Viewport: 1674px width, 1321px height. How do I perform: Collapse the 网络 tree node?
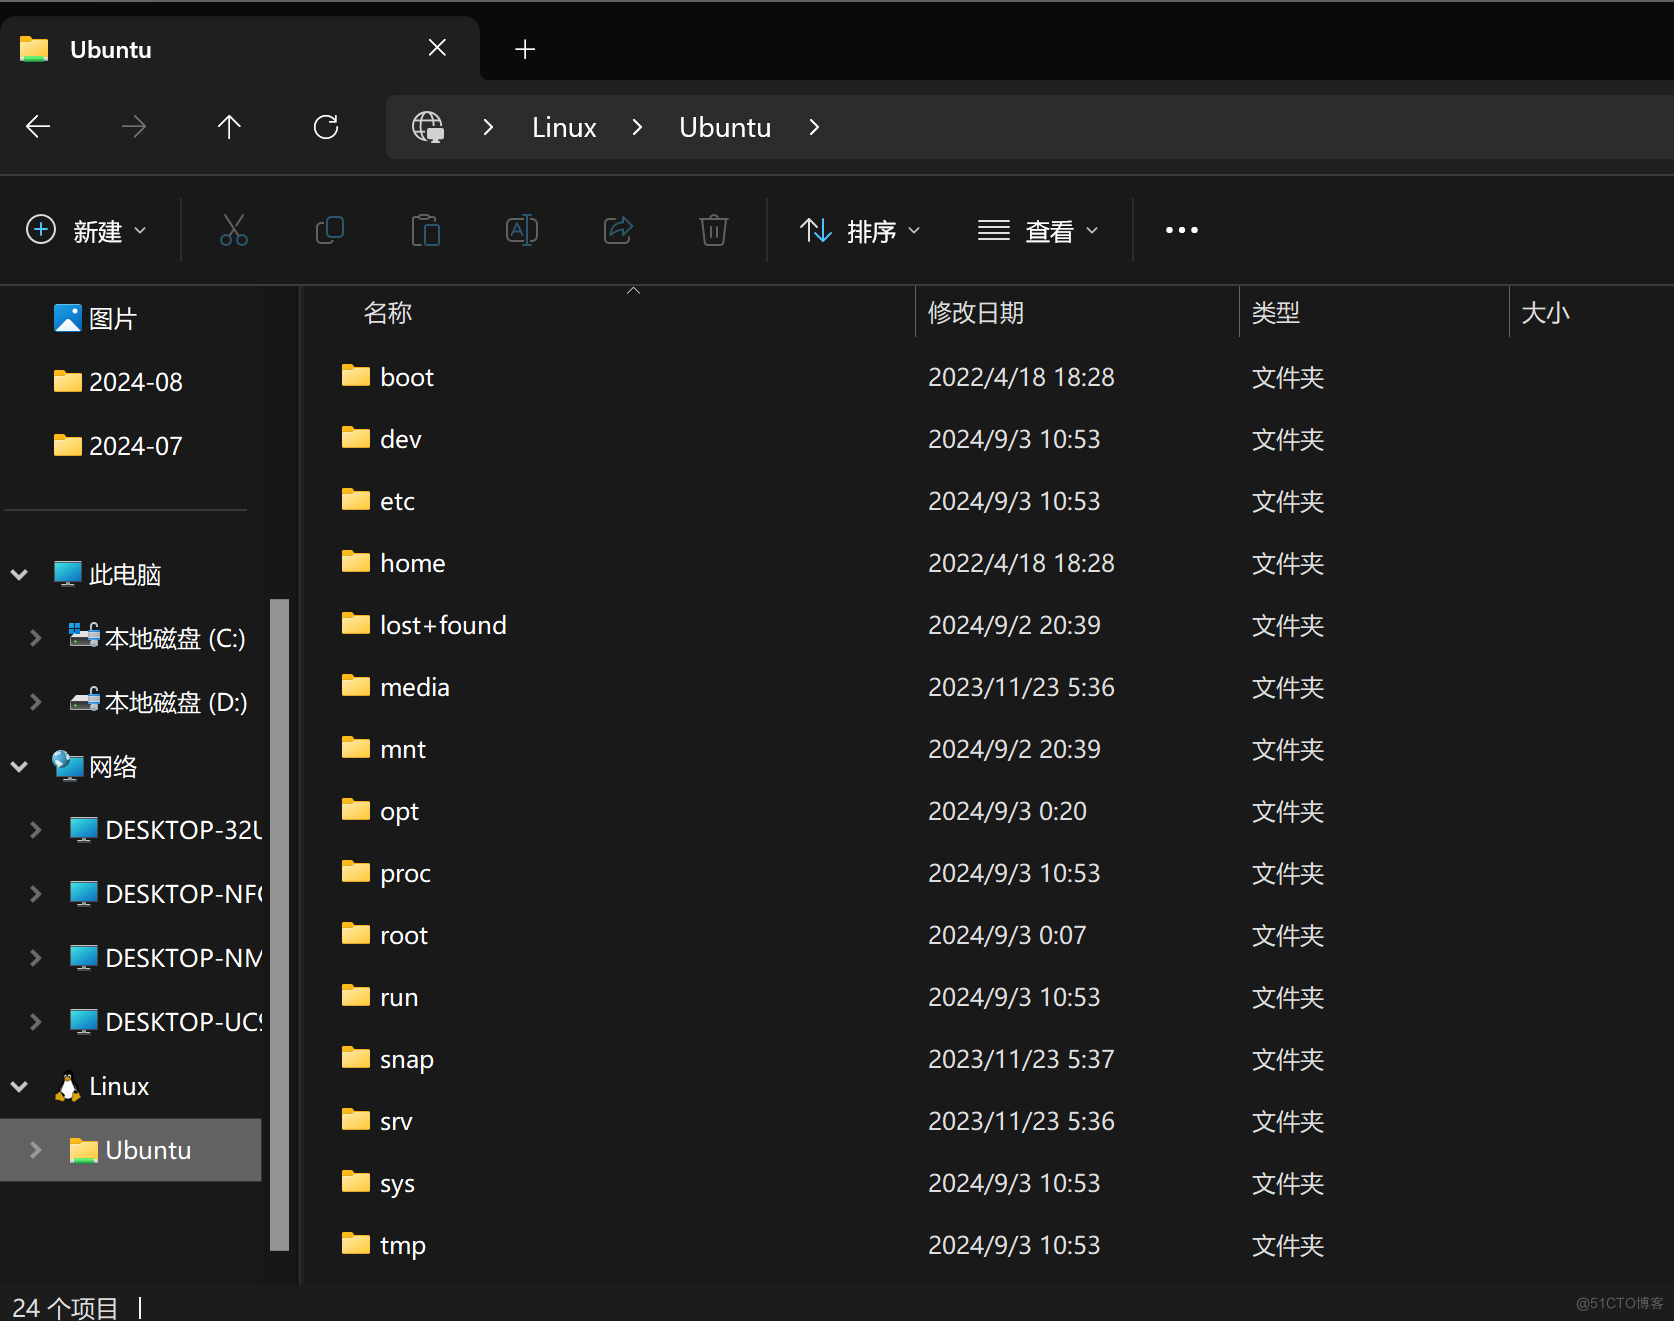coord(19,766)
